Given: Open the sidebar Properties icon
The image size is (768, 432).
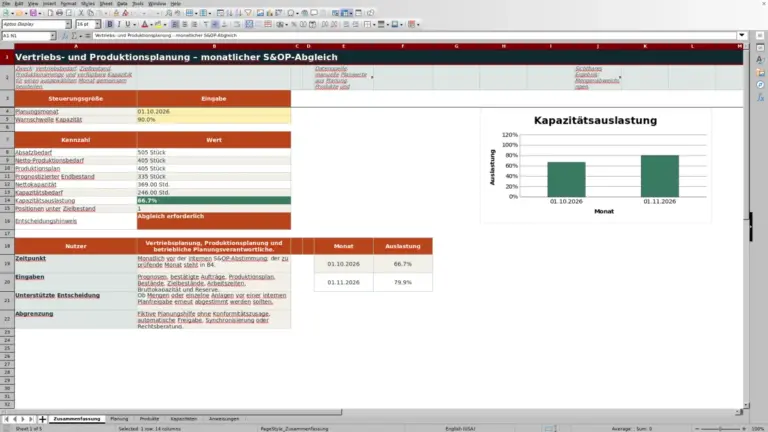Looking at the screenshot, I should click(x=760, y=48).
